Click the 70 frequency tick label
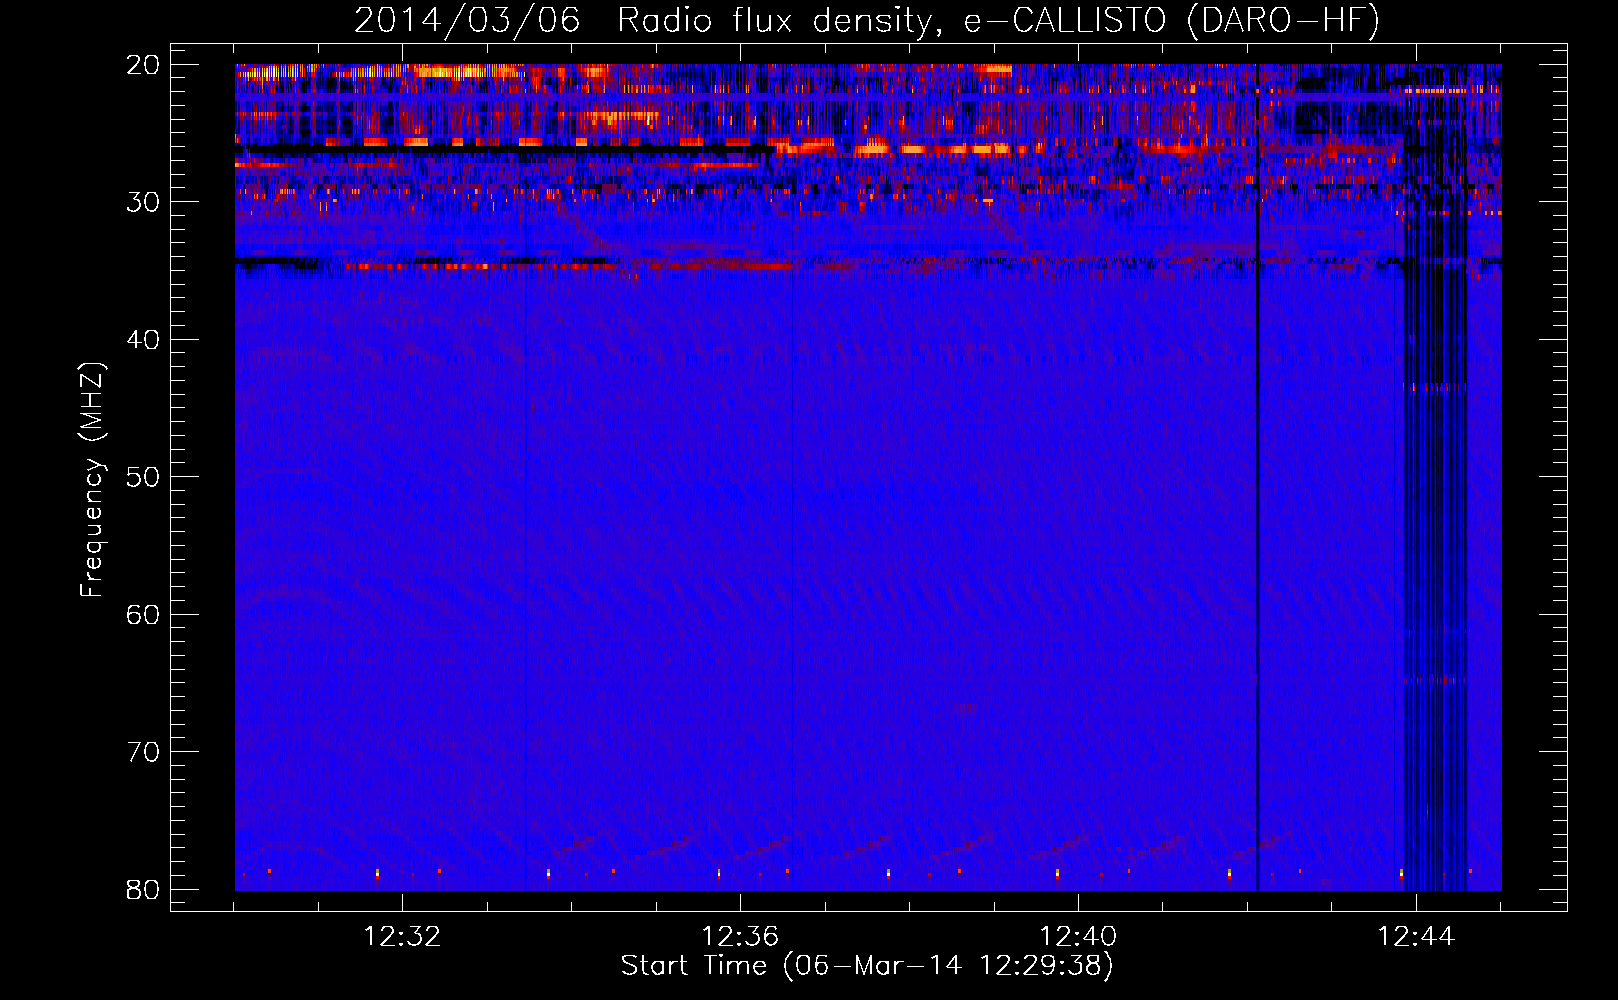The image size is (1618, 1000). point(143,752)
